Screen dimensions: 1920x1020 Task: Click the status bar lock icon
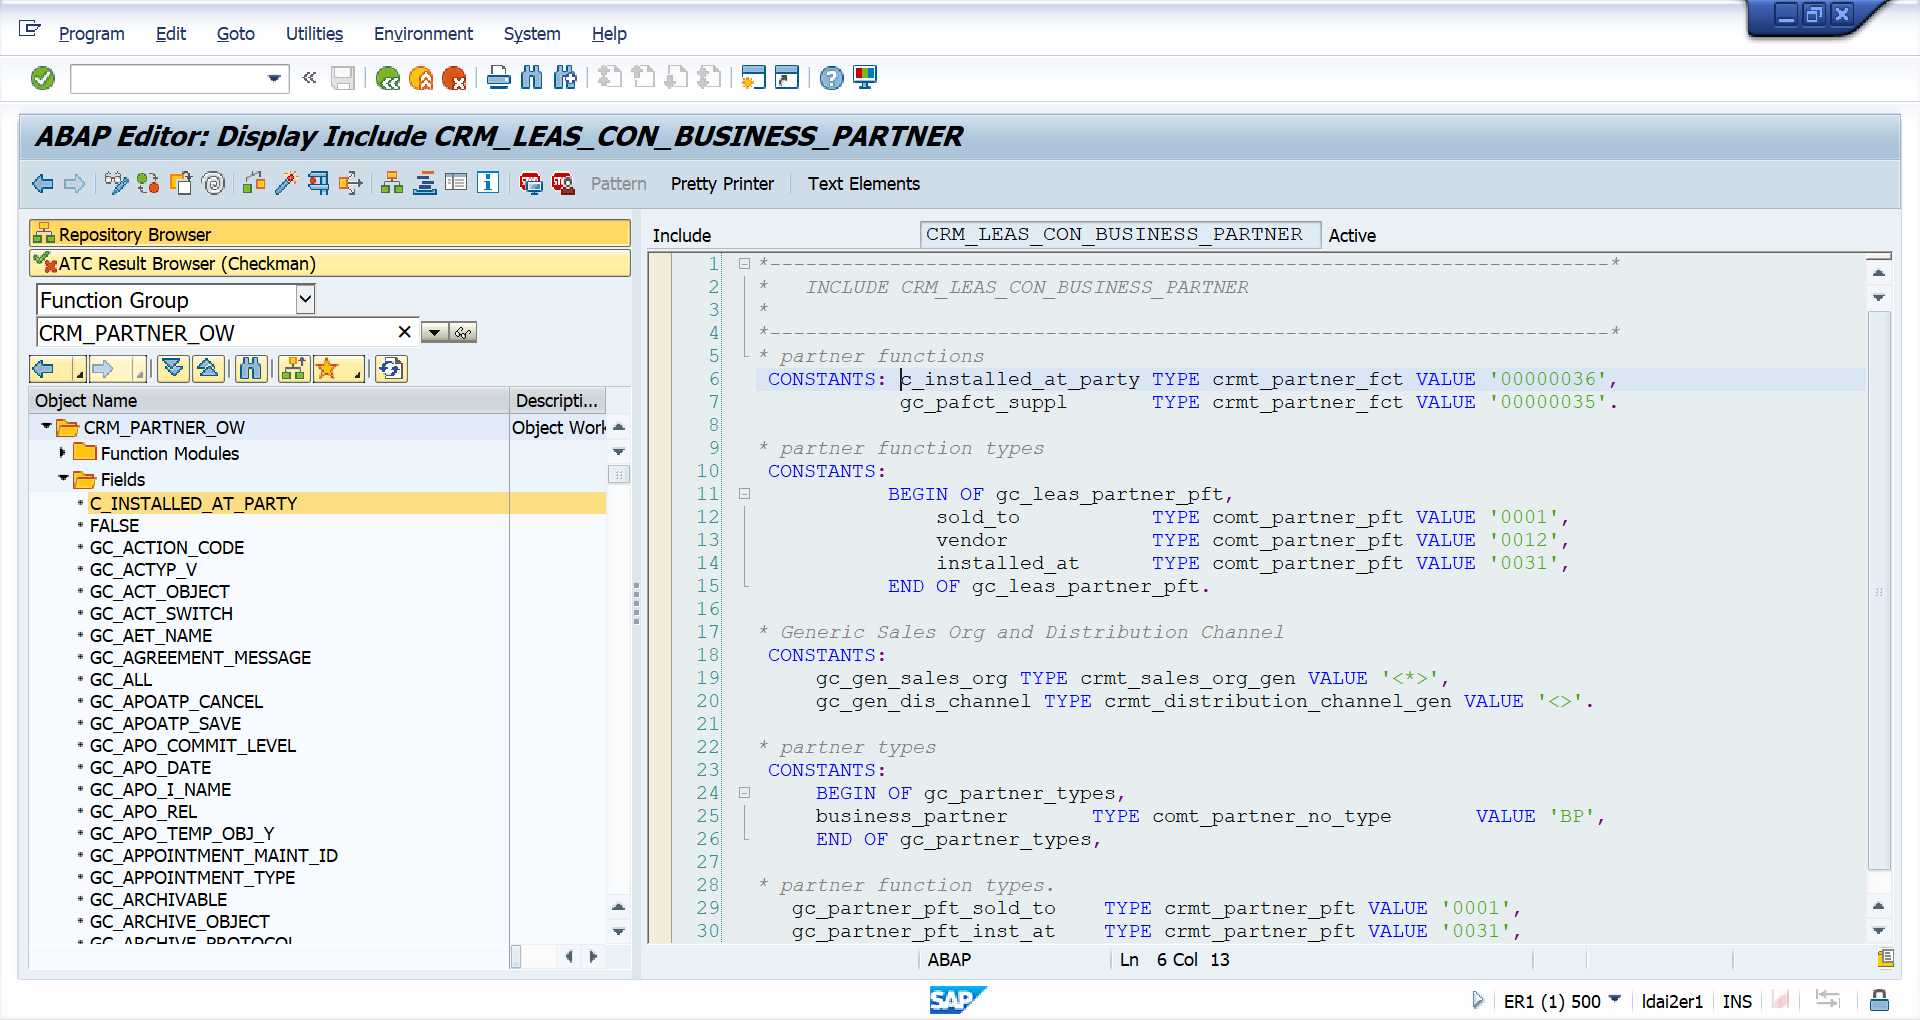[1880, 1000]
